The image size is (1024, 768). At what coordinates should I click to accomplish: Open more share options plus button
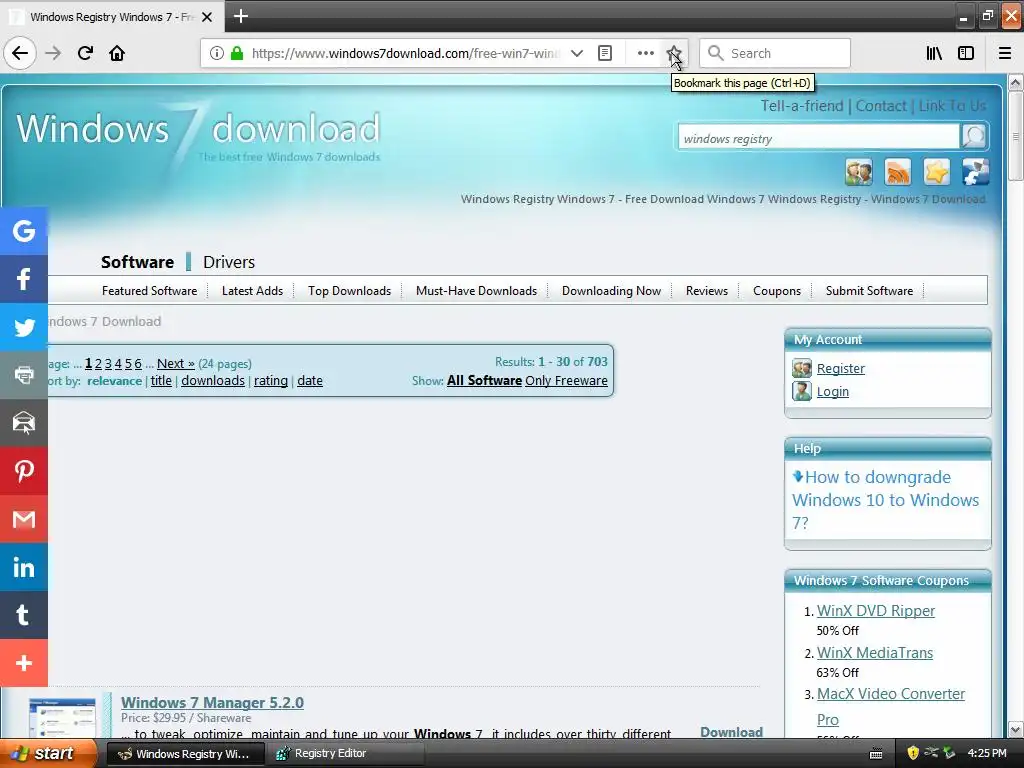click(24, 664)
